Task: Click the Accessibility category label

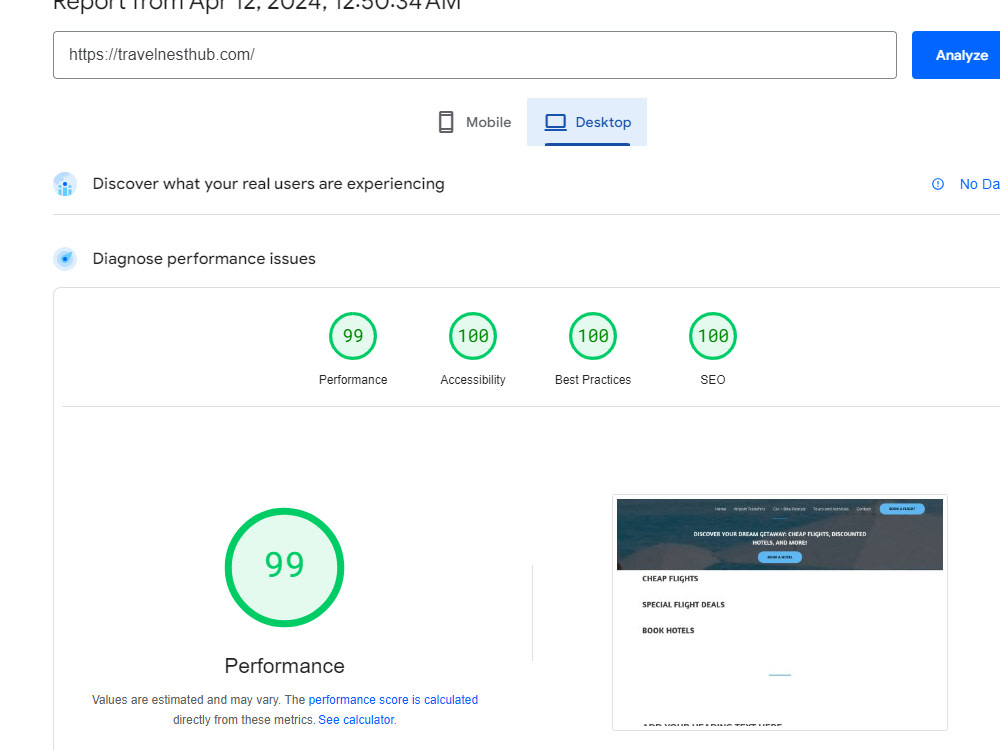Action: pos(473,379)
